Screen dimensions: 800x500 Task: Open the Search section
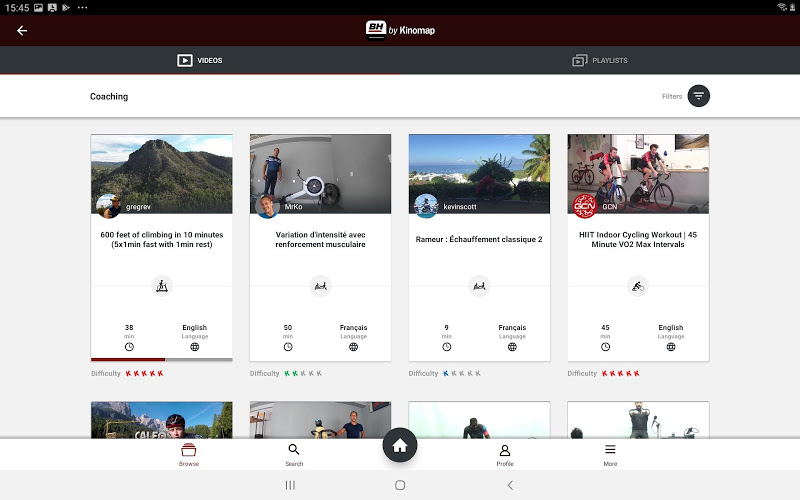click(x=294, y=454)
